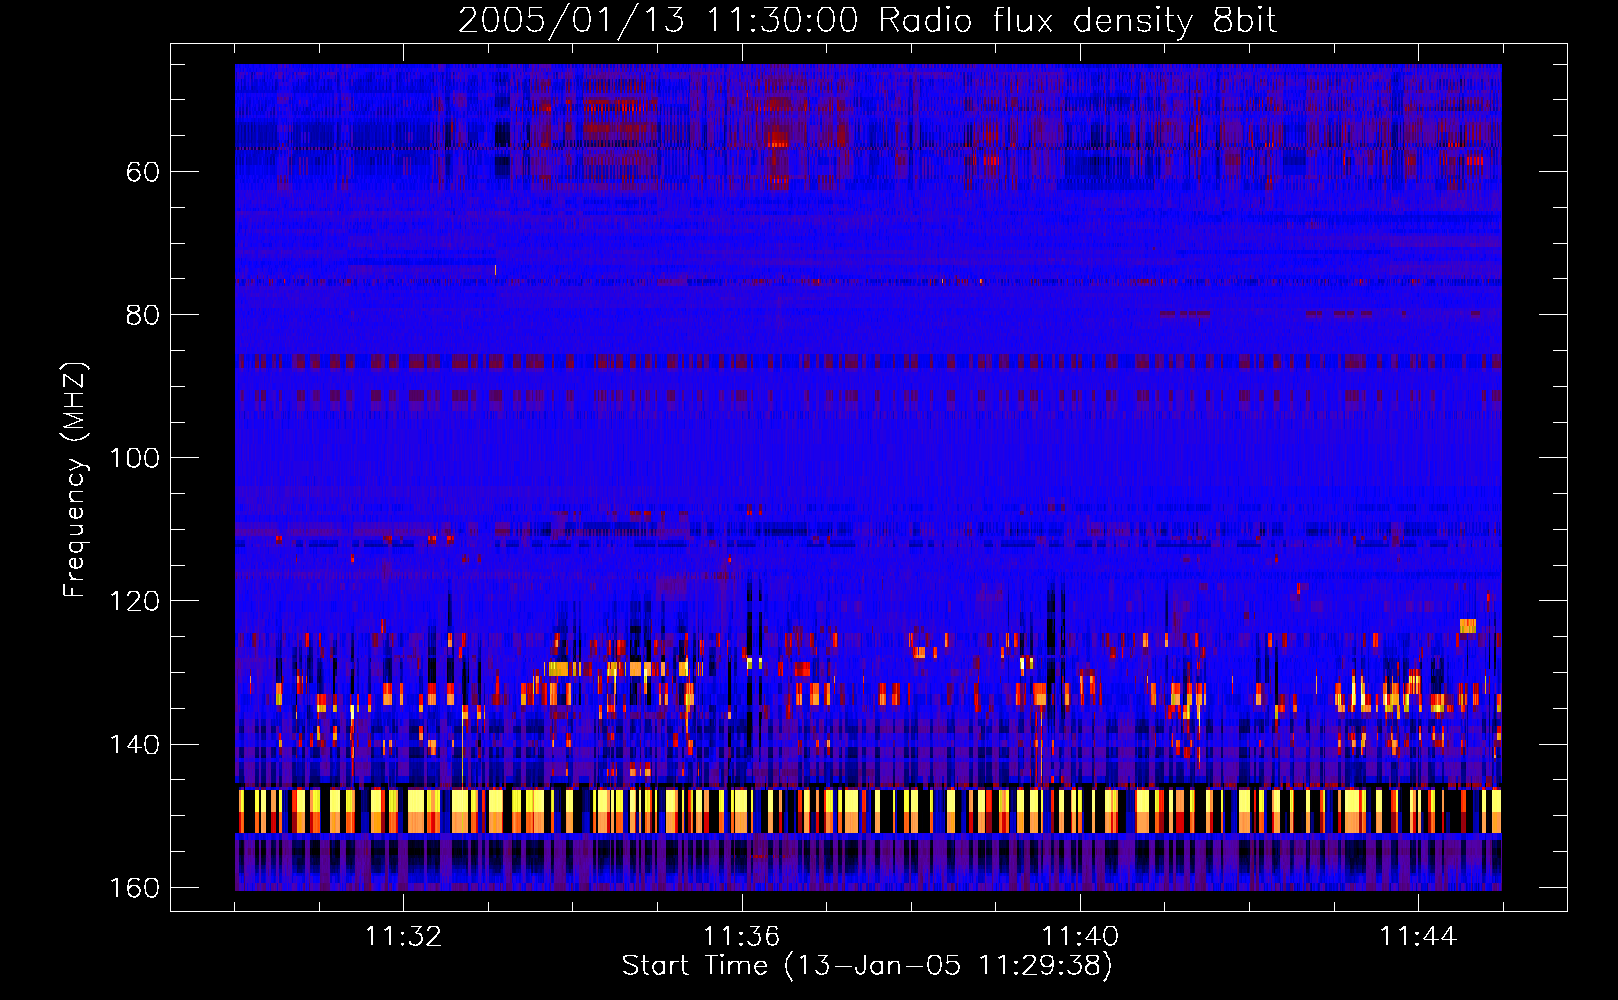Click the plot title '2005/01/13 11:30:00 Radio flux density 8bit'

867,21
